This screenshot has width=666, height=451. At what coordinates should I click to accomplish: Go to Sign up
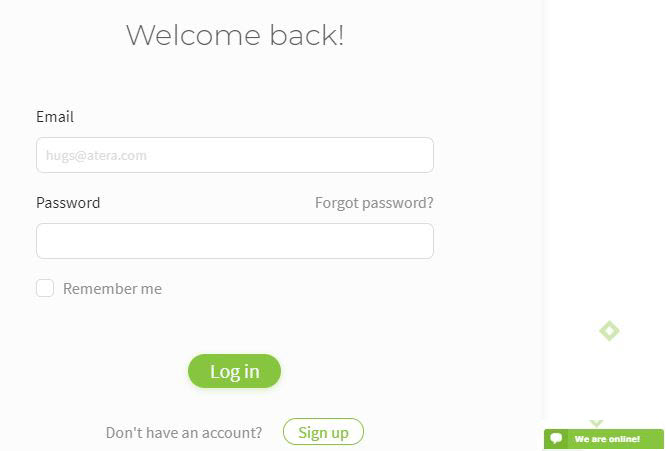(x=323, y=432)
